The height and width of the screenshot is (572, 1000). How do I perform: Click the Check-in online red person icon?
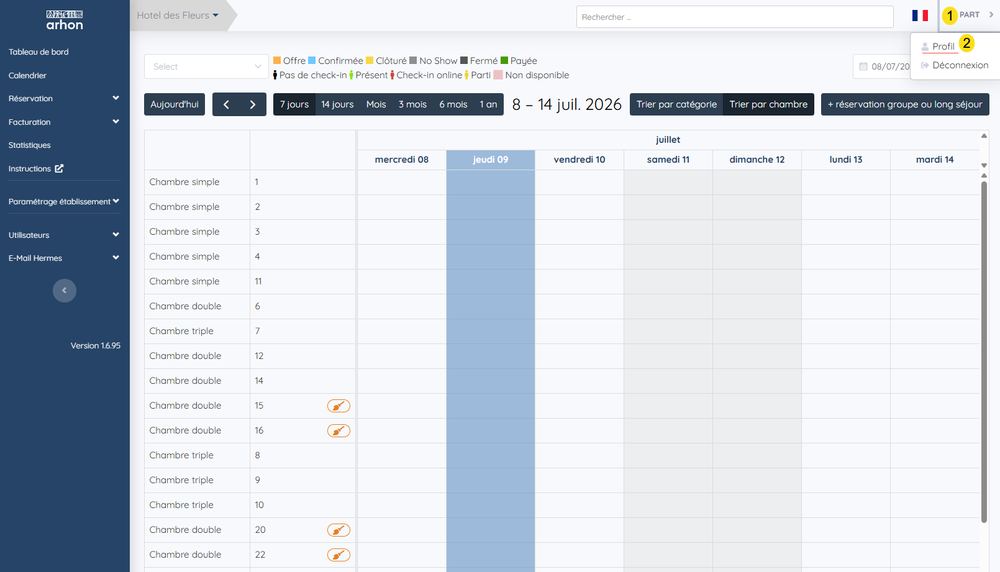(x=392, y=75)
